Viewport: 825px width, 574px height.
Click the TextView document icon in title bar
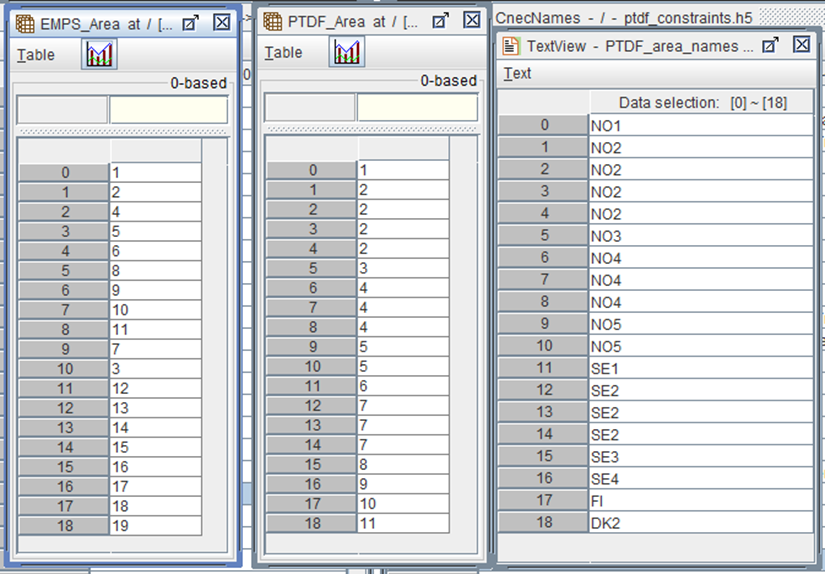(511, 45)
